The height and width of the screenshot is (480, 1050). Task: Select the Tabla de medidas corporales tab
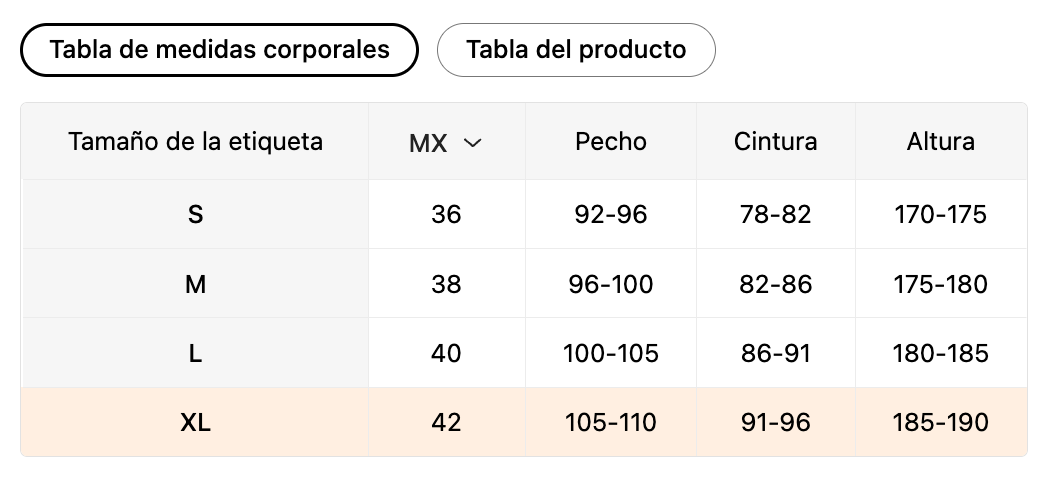219,50
